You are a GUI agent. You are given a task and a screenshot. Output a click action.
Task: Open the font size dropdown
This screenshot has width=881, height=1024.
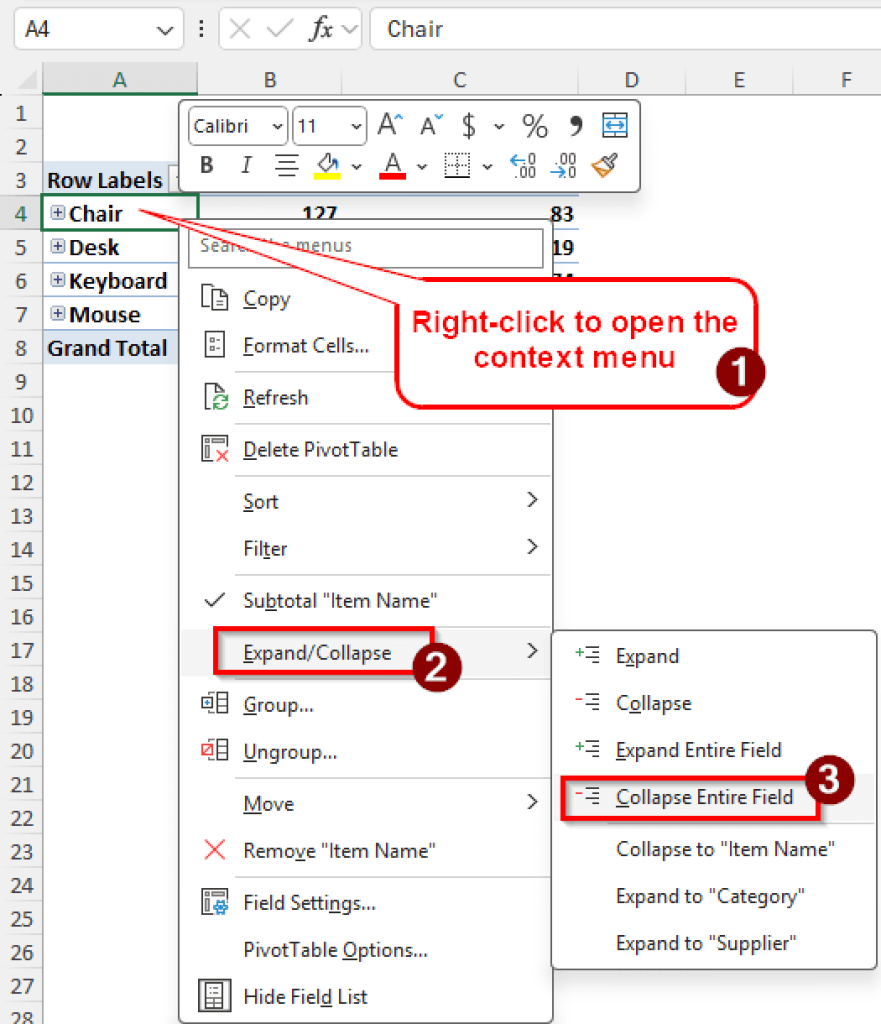pyautogui.click(x=356, y=126)
